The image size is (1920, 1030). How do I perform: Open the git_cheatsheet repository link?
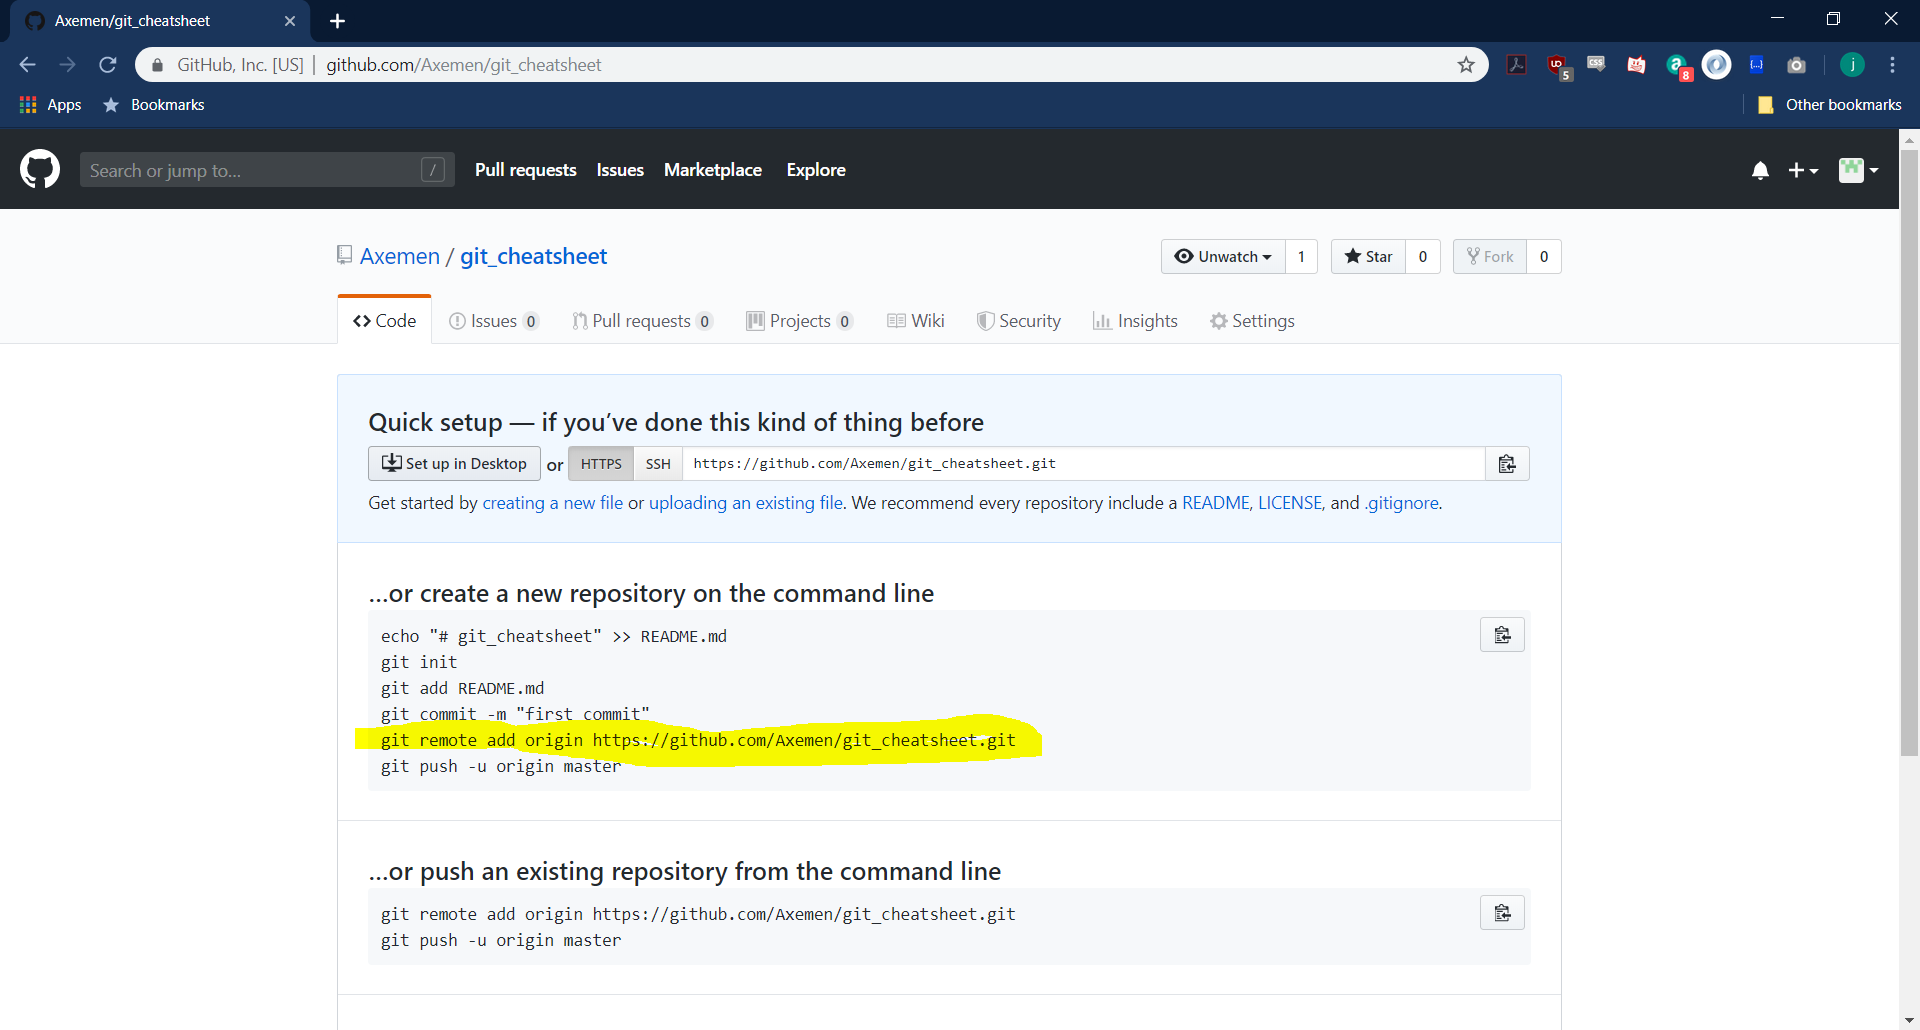(x=534, y=257)
